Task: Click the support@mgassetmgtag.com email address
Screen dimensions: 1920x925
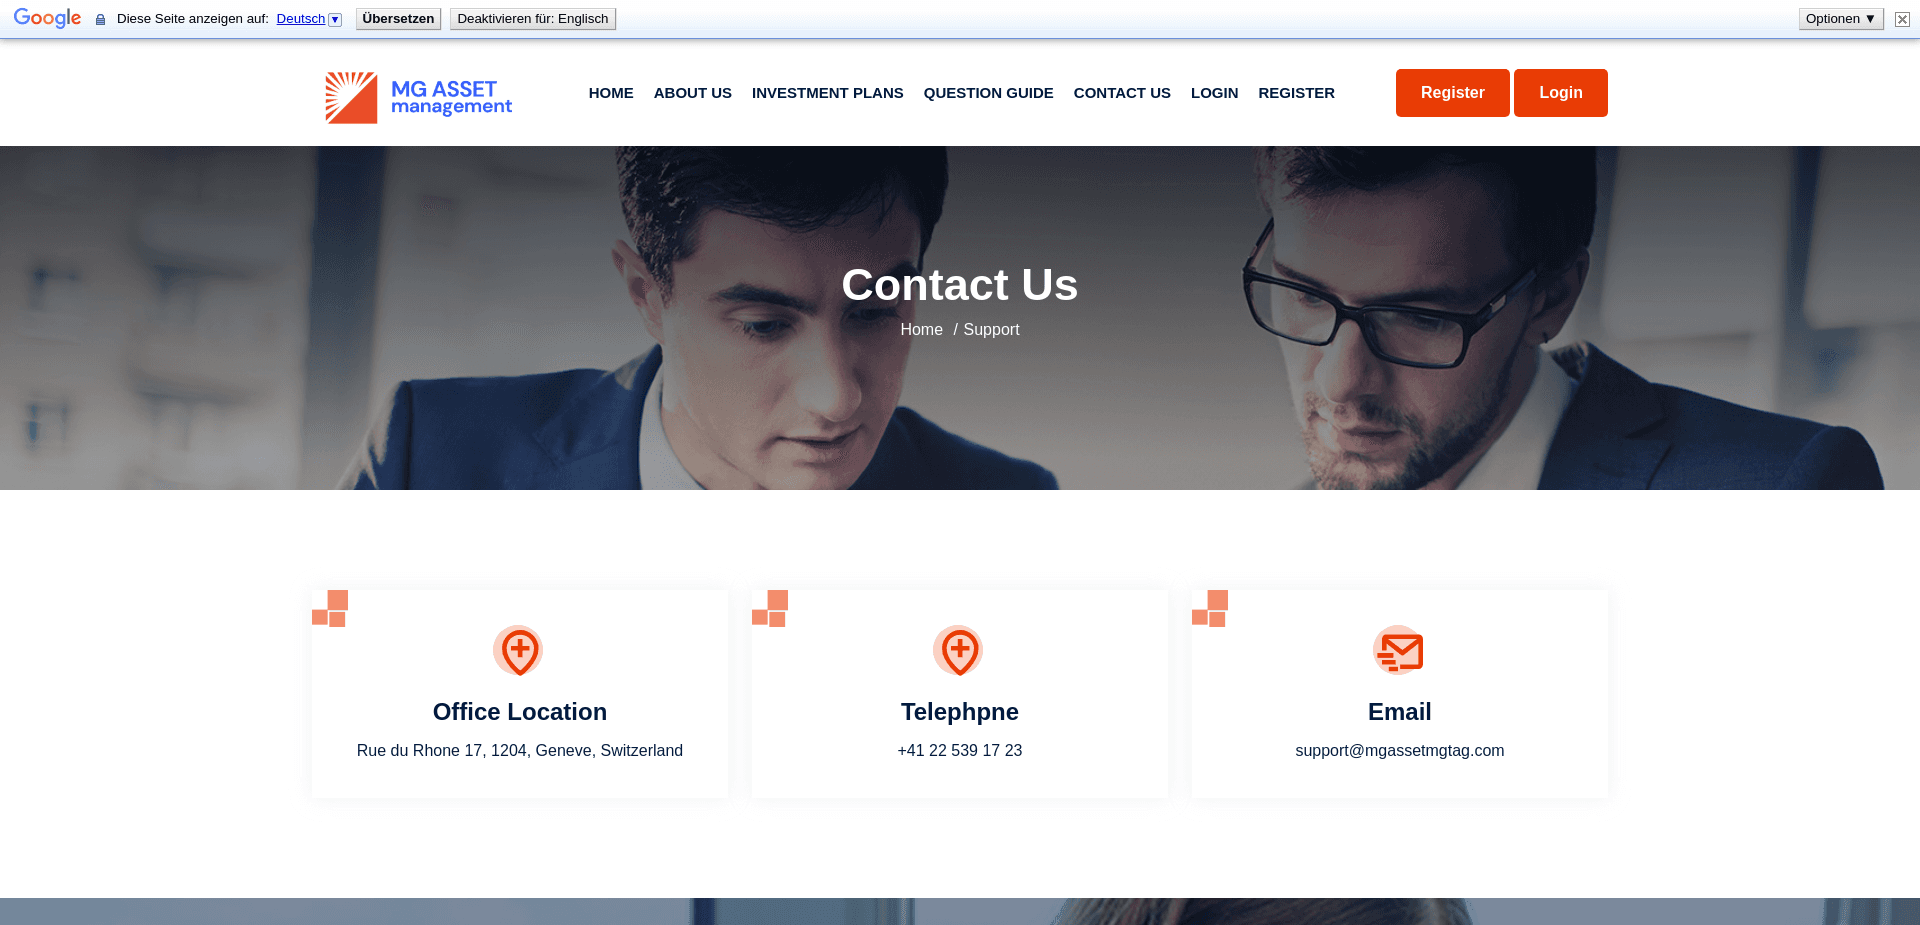Action: coord(1399,751)
